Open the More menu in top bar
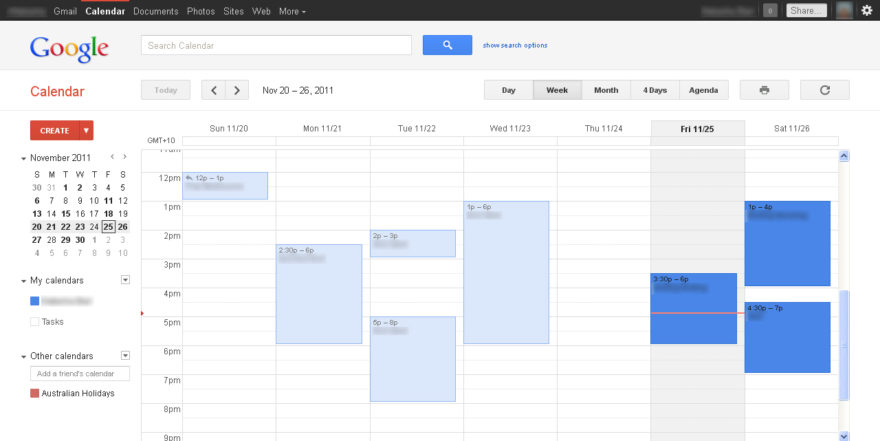The width and height of the screenshot is (880, 441). pos(292,11)
